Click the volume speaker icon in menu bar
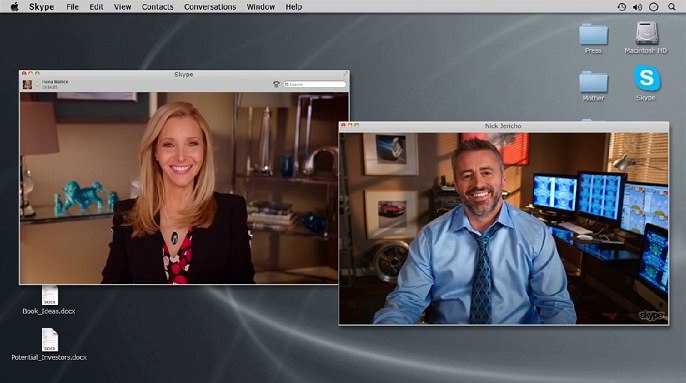Image resolution: width=686 pixels, height=383 pixels. point(637,7)
